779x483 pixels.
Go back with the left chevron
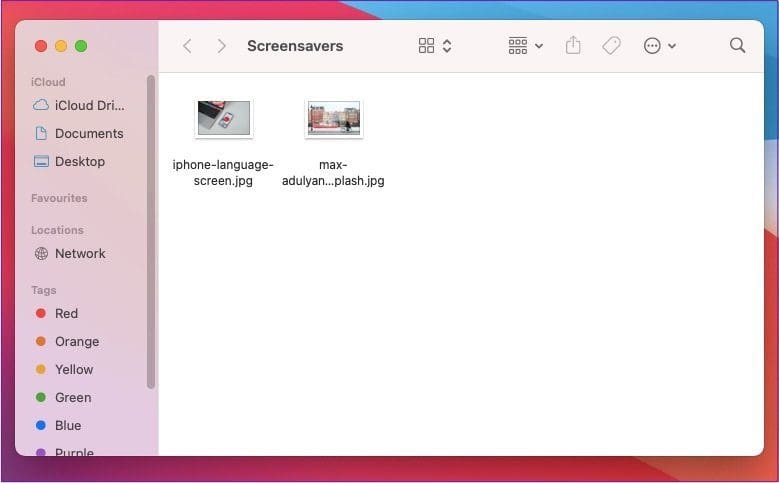pyautogui.click(x=187, y=46)
